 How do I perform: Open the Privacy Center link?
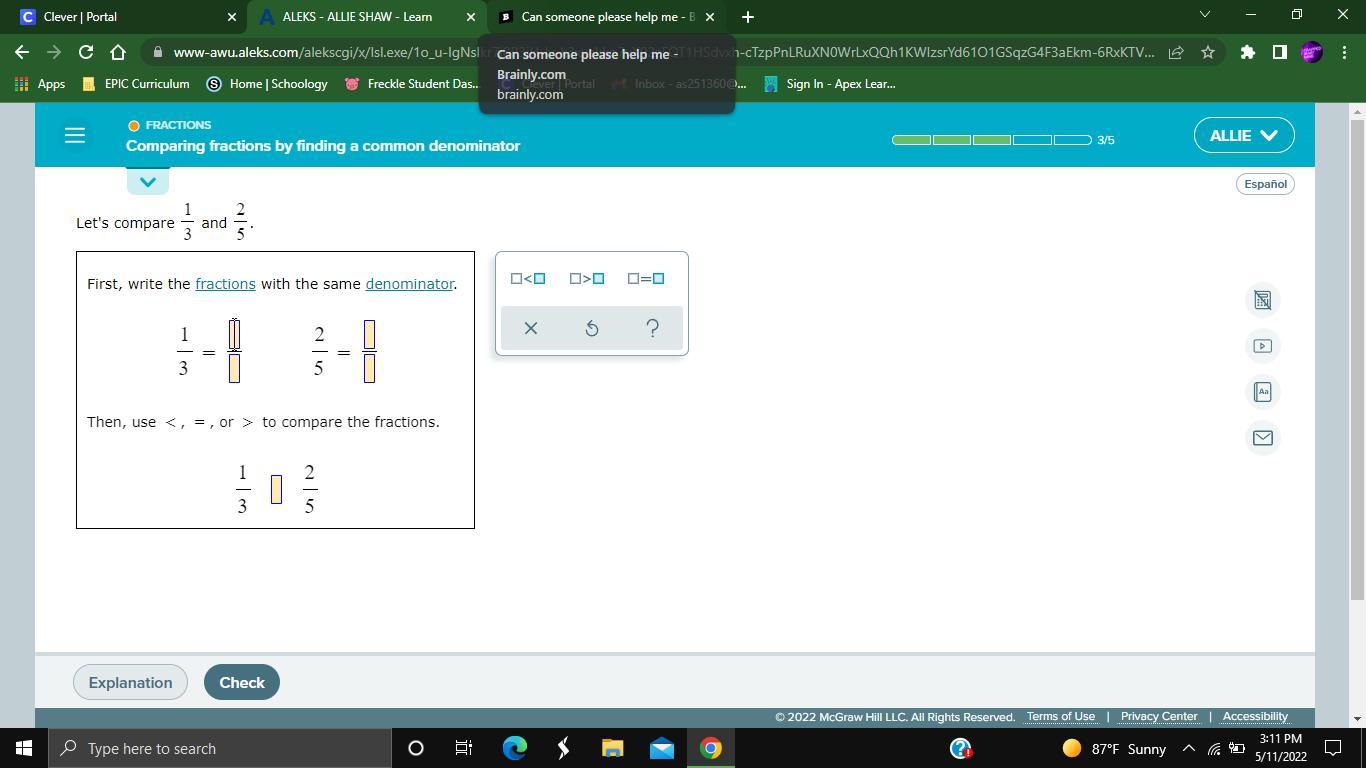1158,717
